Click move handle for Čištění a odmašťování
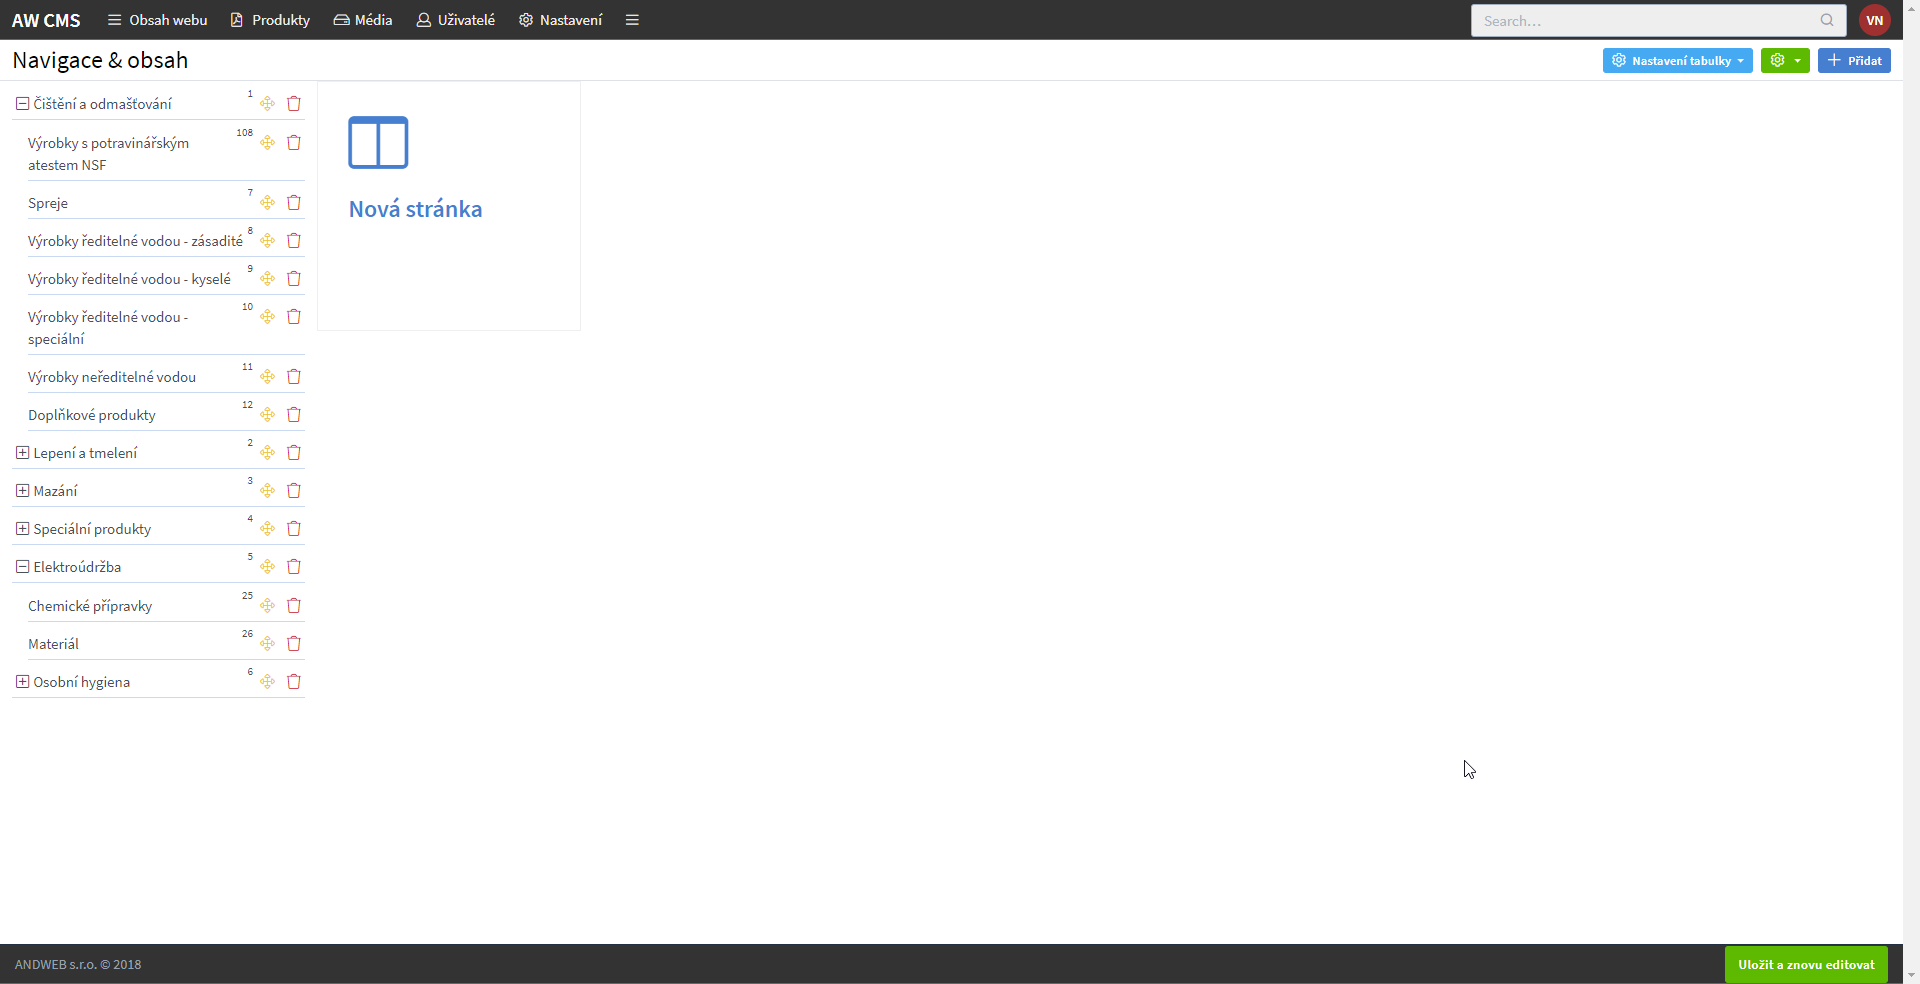The height and width of the screenshot is (984, 1920). (267, 103)
